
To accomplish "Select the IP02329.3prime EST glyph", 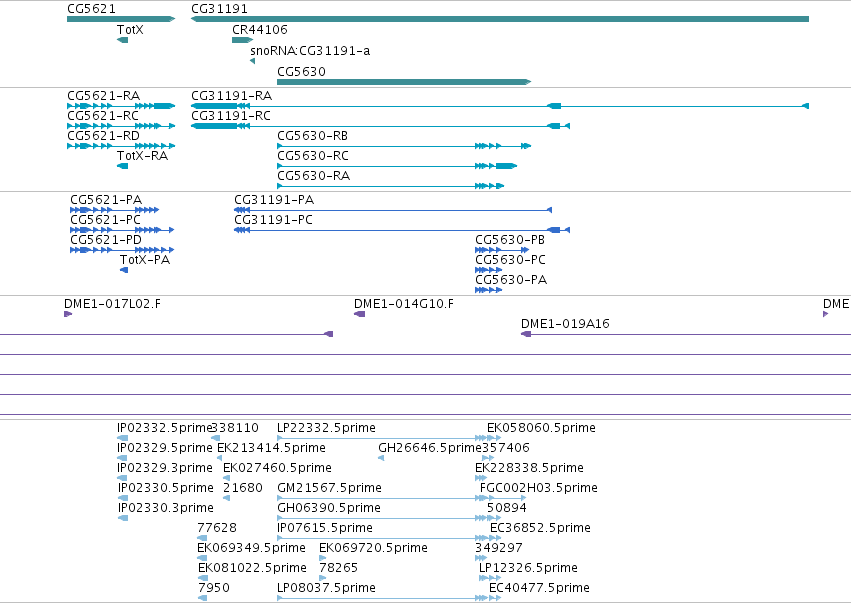I will point(123,478).
